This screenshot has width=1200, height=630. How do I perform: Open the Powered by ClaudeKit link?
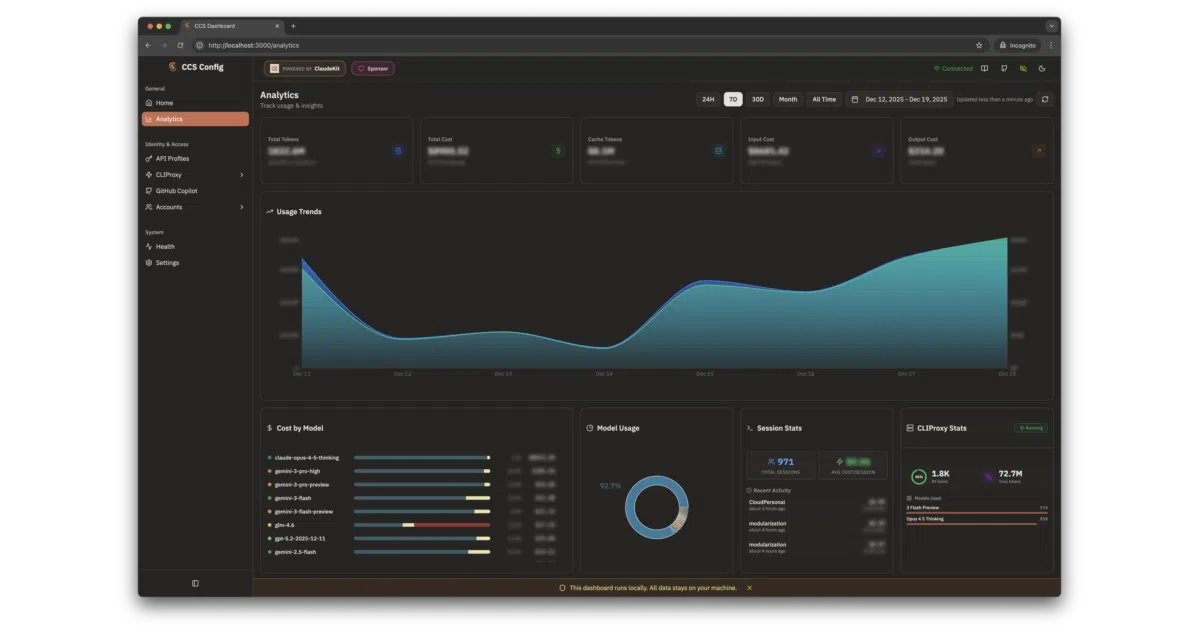[x=304, y=69]
